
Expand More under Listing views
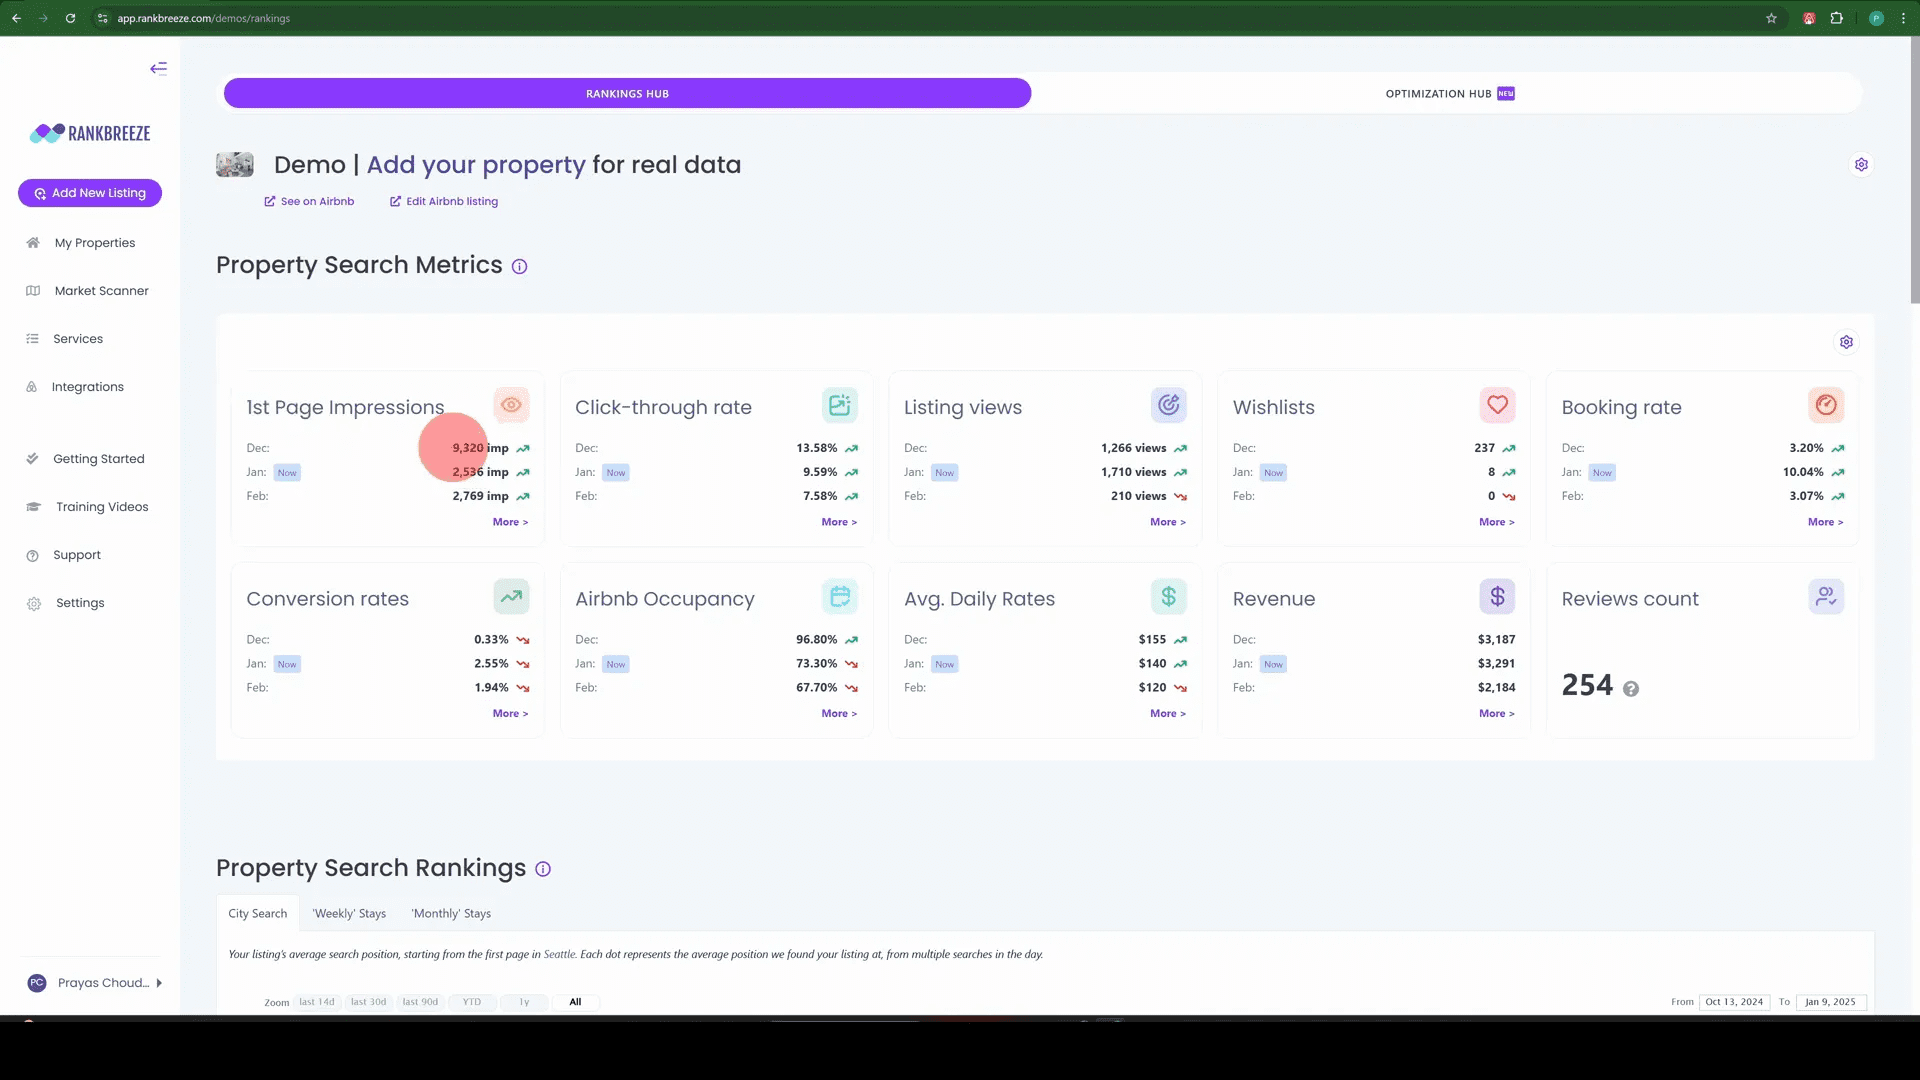[1167, 522]
